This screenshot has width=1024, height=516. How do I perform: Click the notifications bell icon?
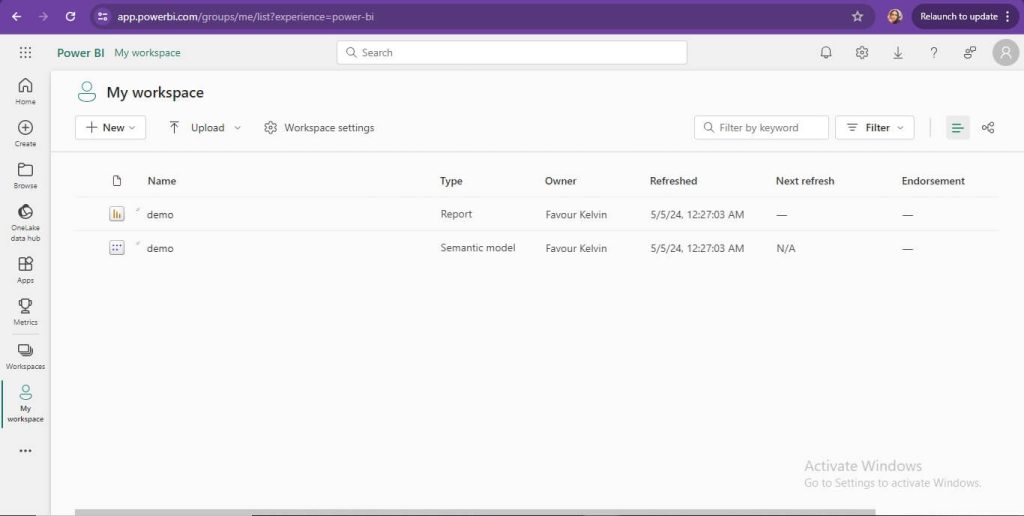[826, 53]
